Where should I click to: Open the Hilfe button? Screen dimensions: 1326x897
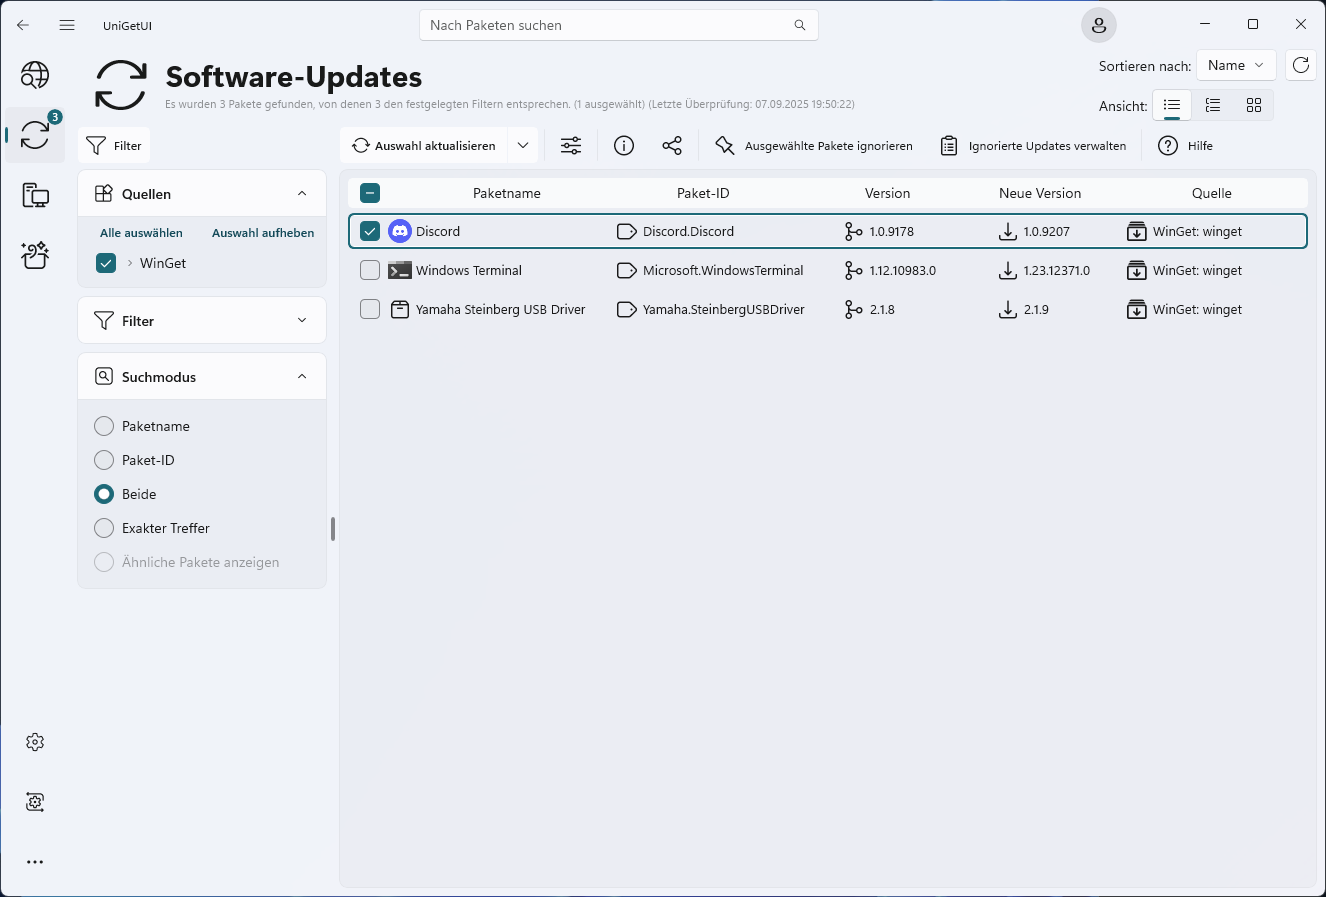[x=1186, y=146]
